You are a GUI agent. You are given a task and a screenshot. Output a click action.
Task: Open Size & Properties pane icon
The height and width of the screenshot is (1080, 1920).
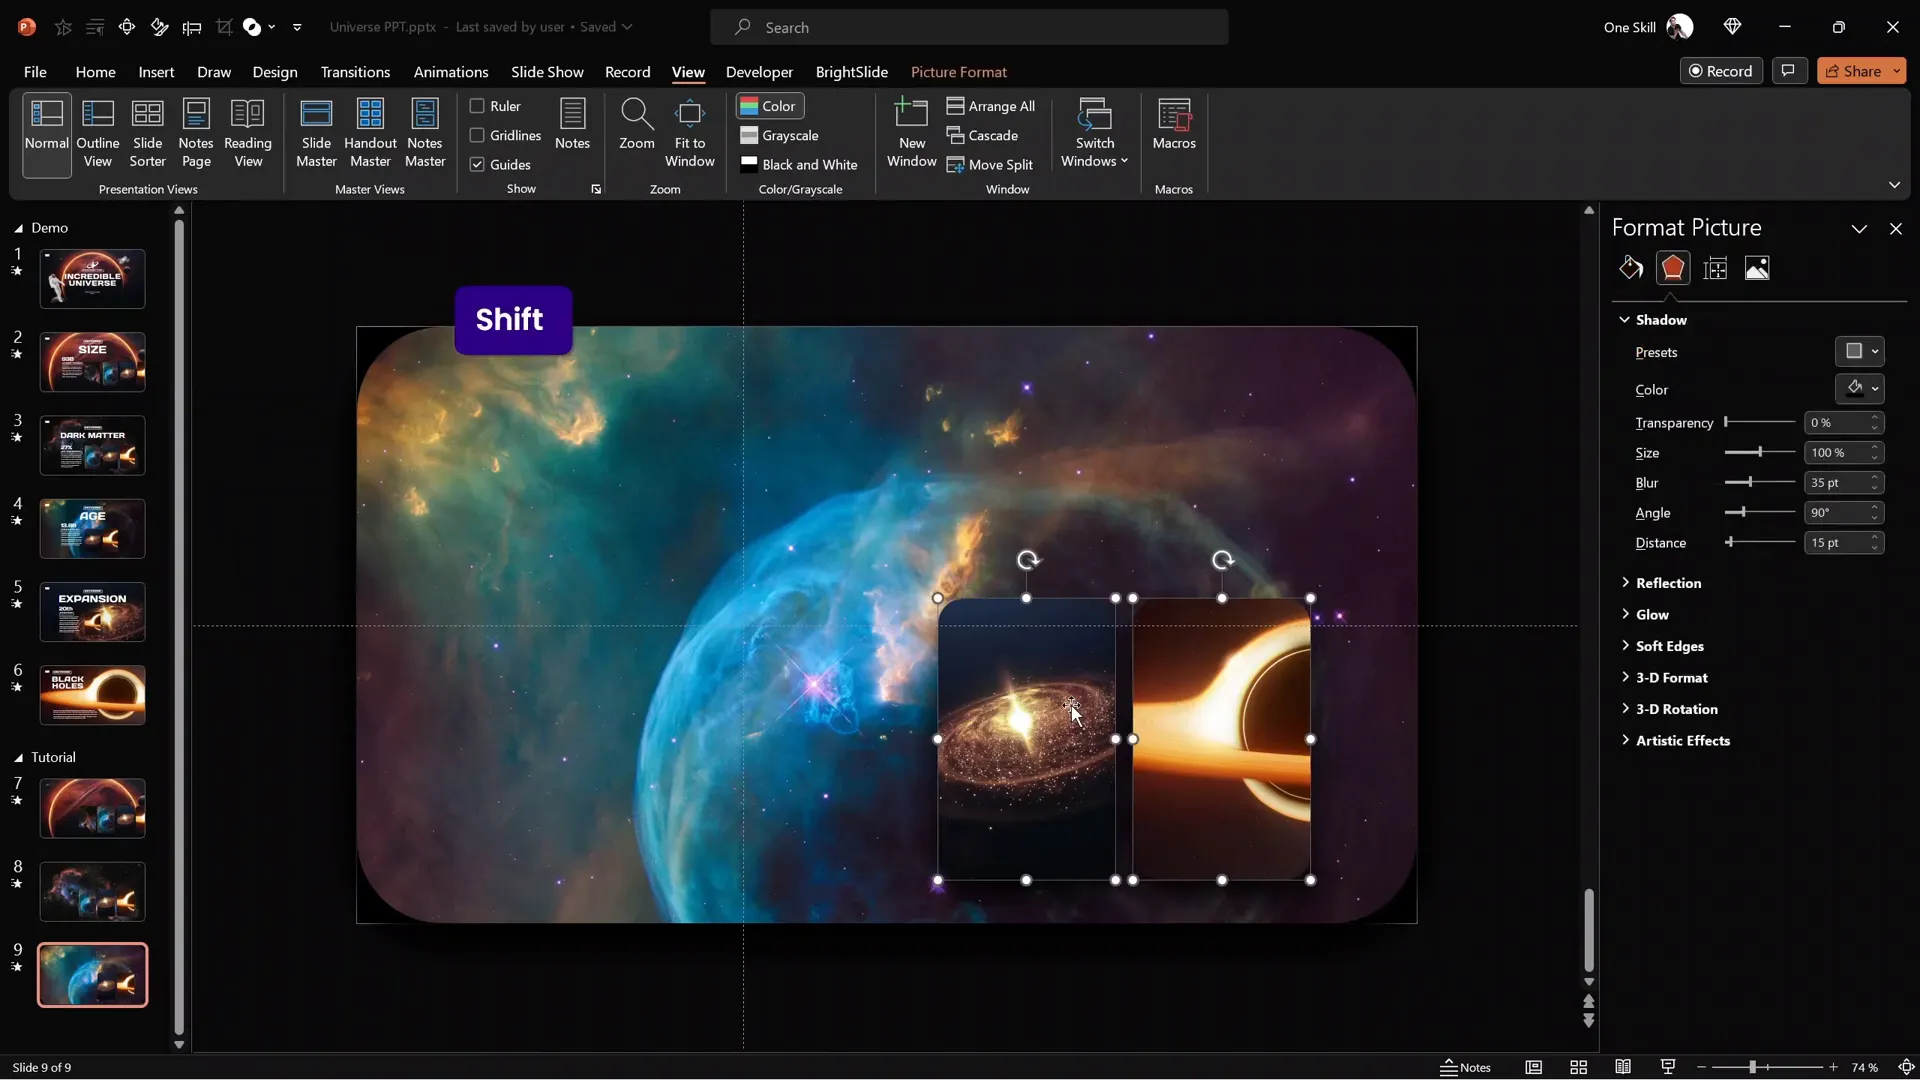click(x=1715, y=268)
